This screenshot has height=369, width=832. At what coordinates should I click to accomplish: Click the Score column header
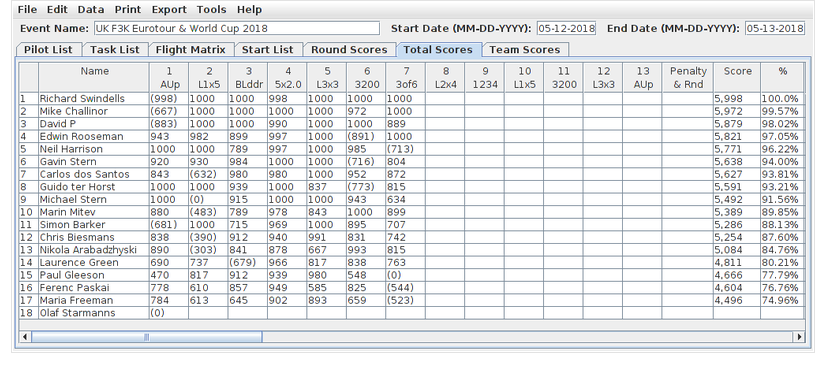coord(737,78)
